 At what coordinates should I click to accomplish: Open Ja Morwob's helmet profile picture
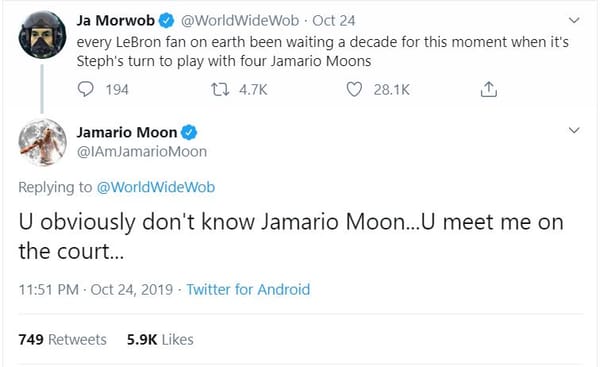coord(42,35)
